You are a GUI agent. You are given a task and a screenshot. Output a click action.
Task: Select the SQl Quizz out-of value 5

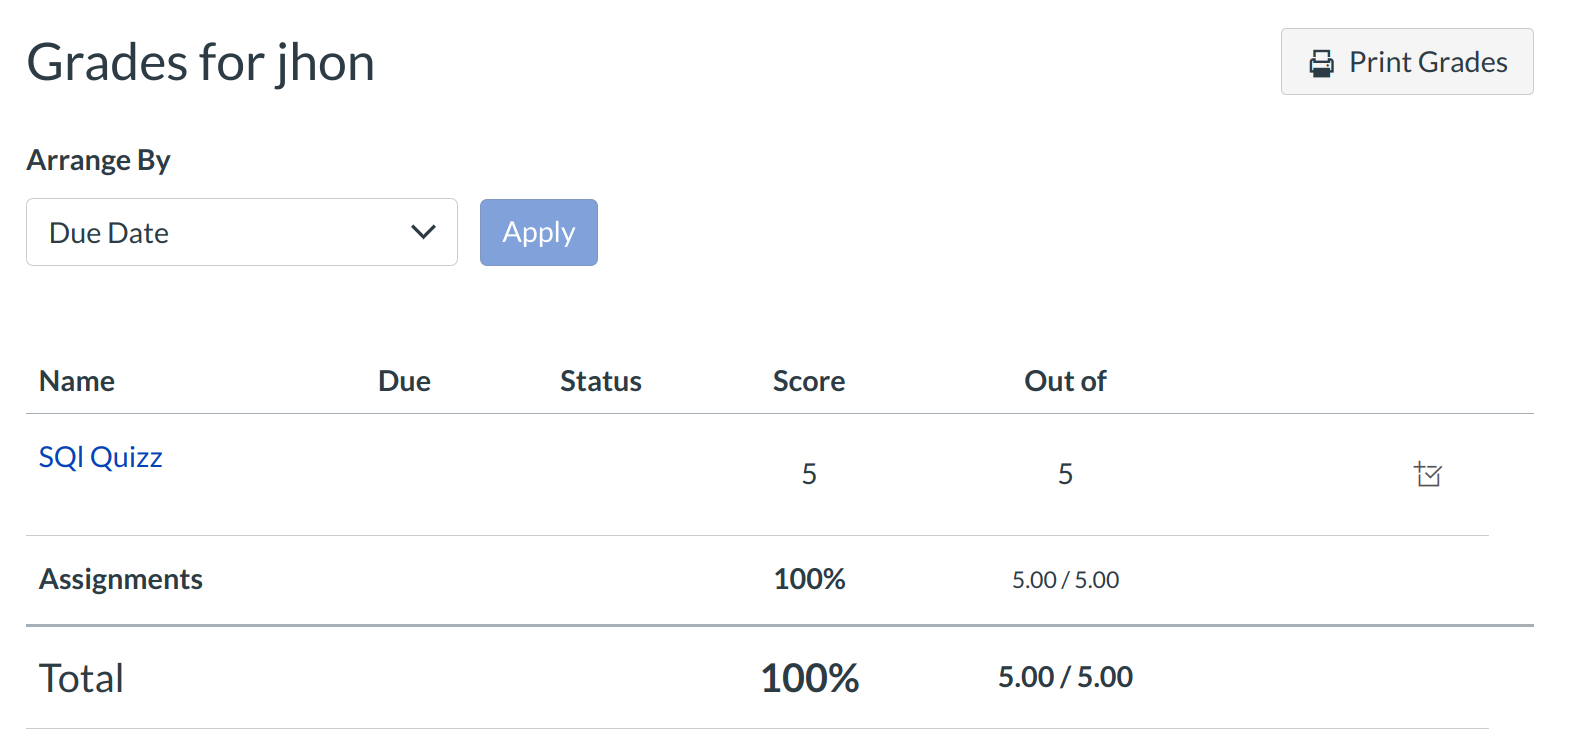[1065, 474]
